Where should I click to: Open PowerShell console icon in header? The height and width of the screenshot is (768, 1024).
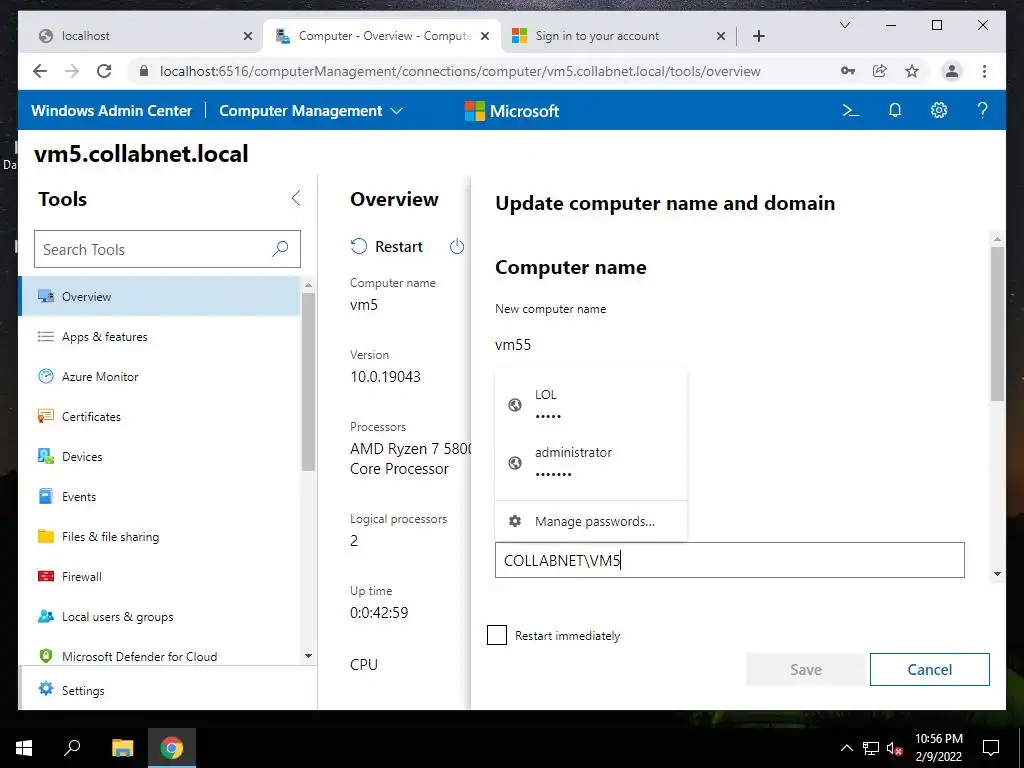tap(850, 110)
